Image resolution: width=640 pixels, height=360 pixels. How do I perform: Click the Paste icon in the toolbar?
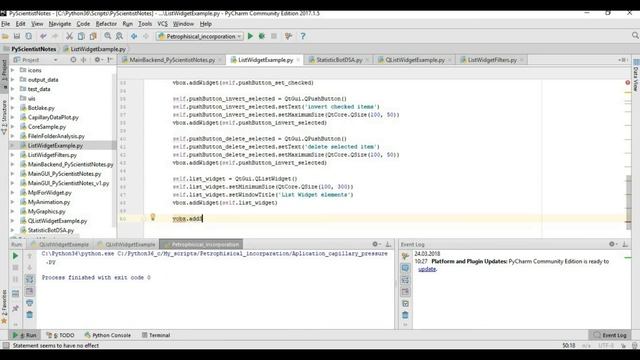[93, 36]
